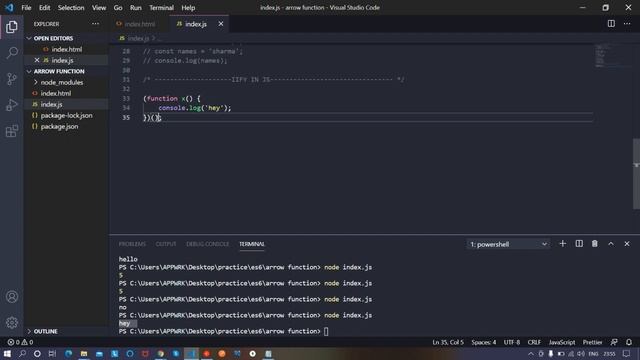This screenshot has width=640, height=360.
Task: Open the Accounts menu icon
Action: point(12,297)
